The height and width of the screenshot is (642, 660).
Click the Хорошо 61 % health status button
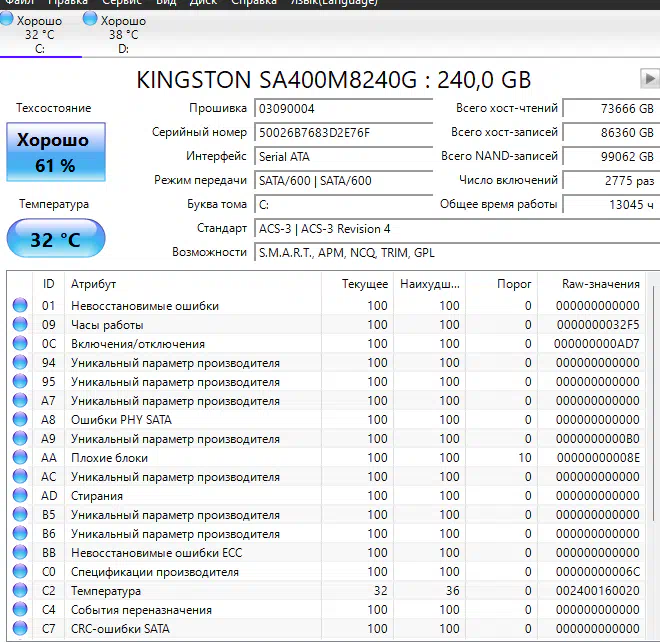[x=56, y=152]
